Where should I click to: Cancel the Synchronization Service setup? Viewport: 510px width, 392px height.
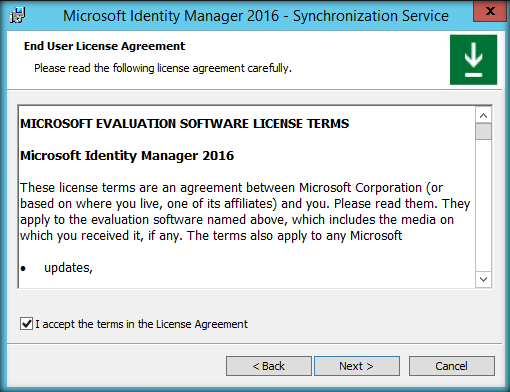point(452,366)
